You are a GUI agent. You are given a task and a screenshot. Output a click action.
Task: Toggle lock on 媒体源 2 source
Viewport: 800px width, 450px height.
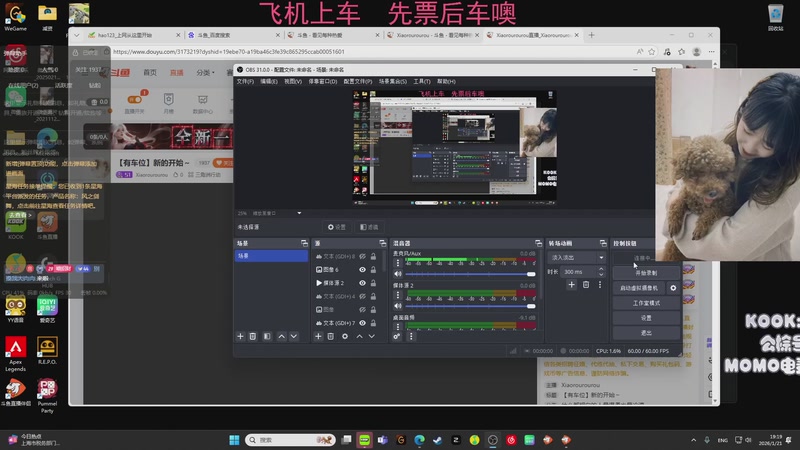[x=373, y=283]
